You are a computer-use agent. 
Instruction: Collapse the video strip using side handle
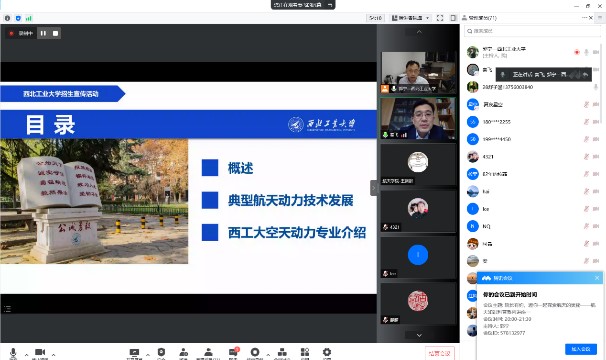[x=373, y=188]
